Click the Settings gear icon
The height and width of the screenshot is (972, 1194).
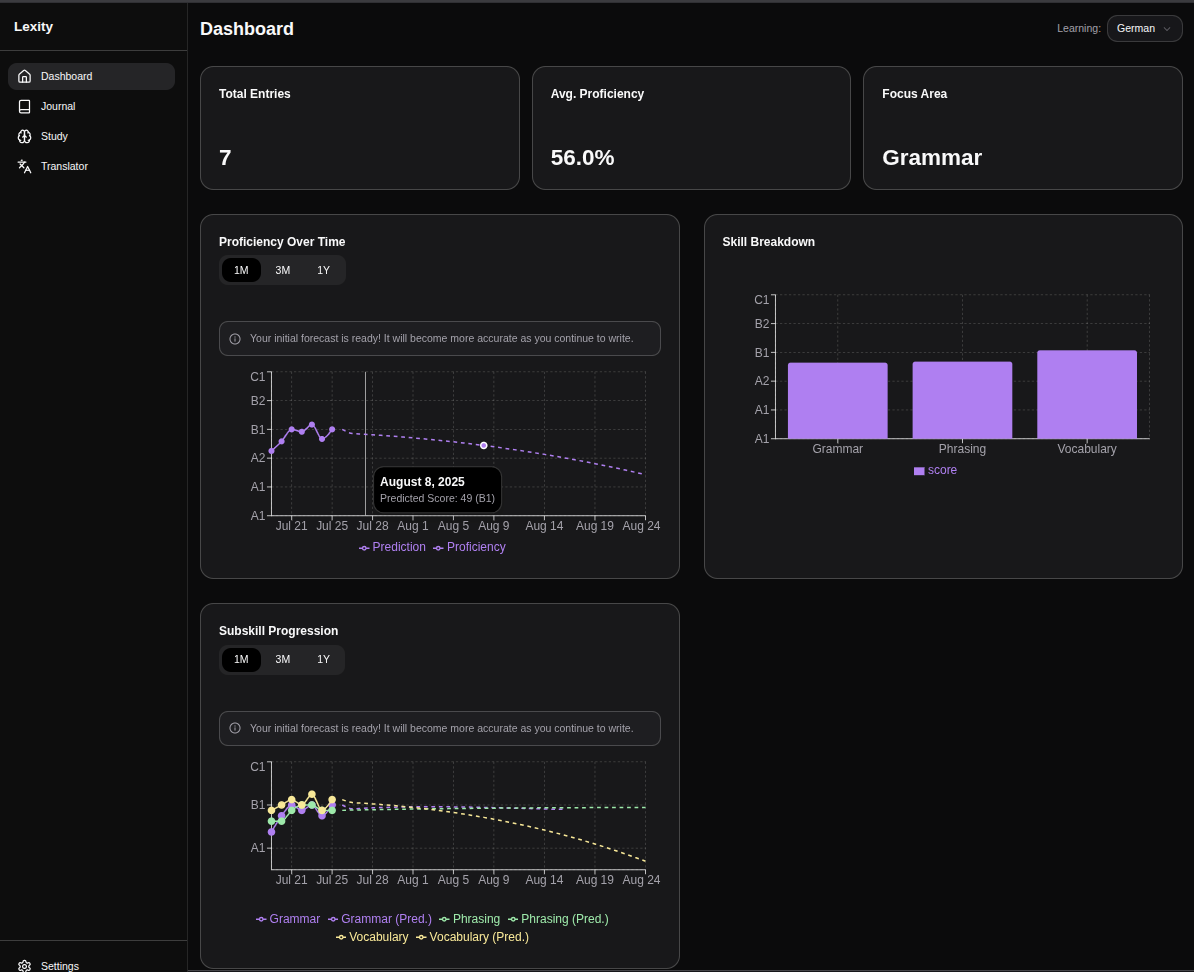point(25,966)
